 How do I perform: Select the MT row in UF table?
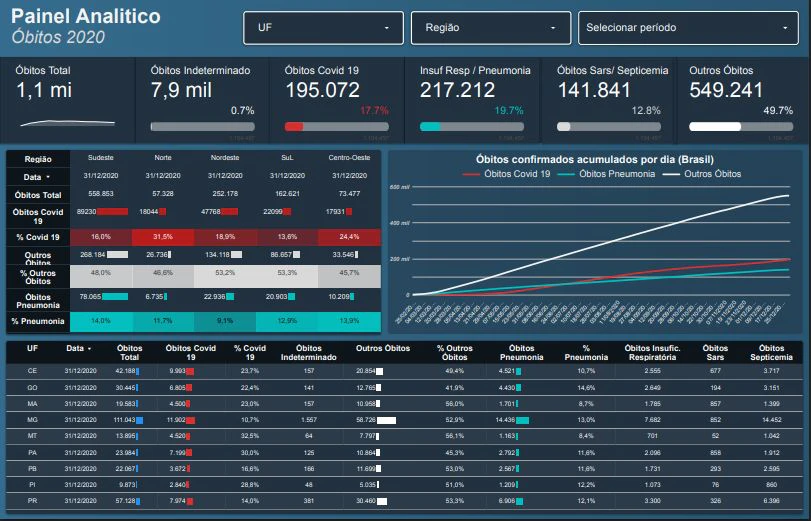click(404, 436)
